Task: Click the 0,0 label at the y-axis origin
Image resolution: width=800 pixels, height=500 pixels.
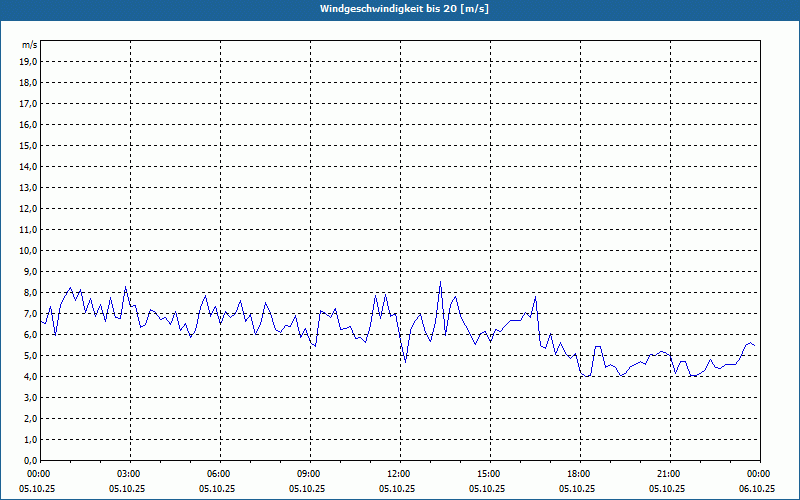Action: pos(29,460)
